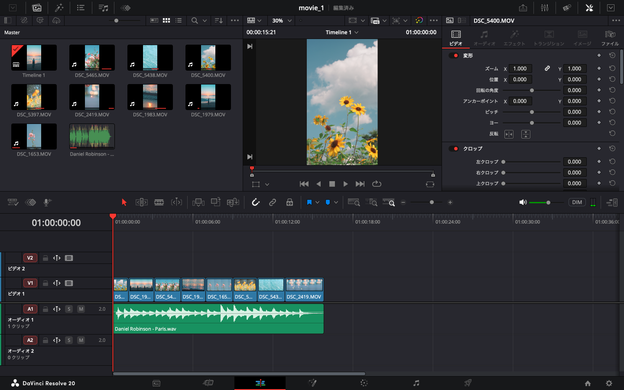This screenshot has height=390, width=624.
Task: Click the Custom Zoom icon
Action: [x=388, y=203]
